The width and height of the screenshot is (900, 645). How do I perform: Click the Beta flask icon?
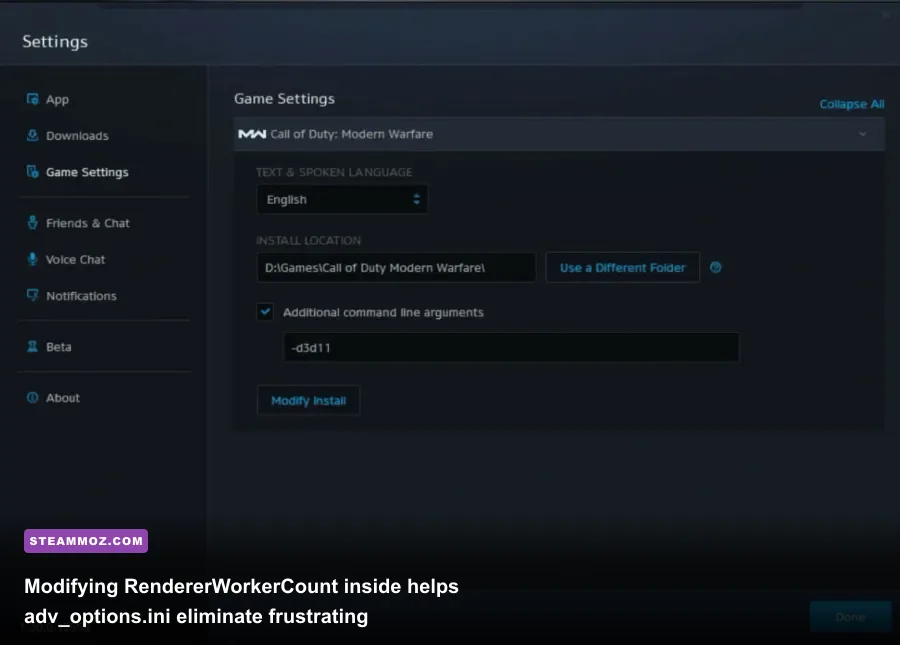pyautogui.click(x=32, y=347)
